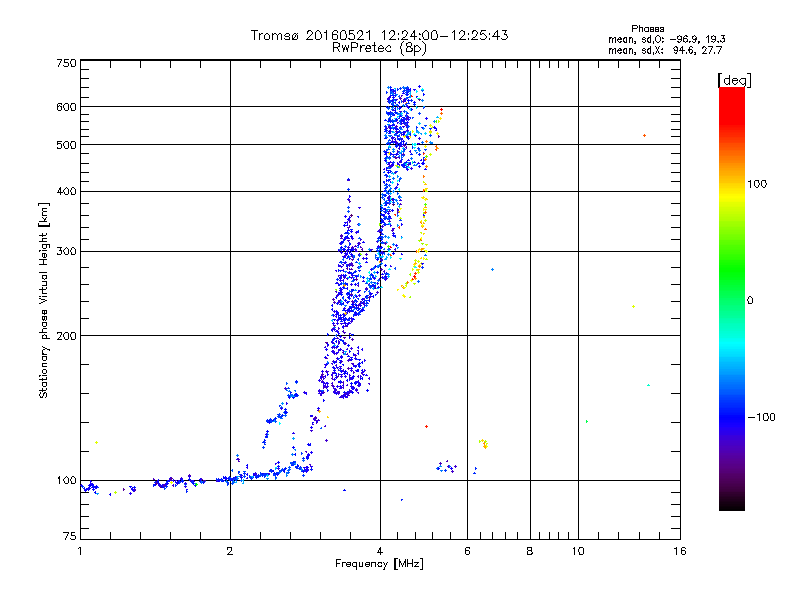Click the 'mean, sd,X: 94.6, 27.7' text
The width and height of the screenshot is (800, 600).
pyautogui.click(x=665, y=50)
